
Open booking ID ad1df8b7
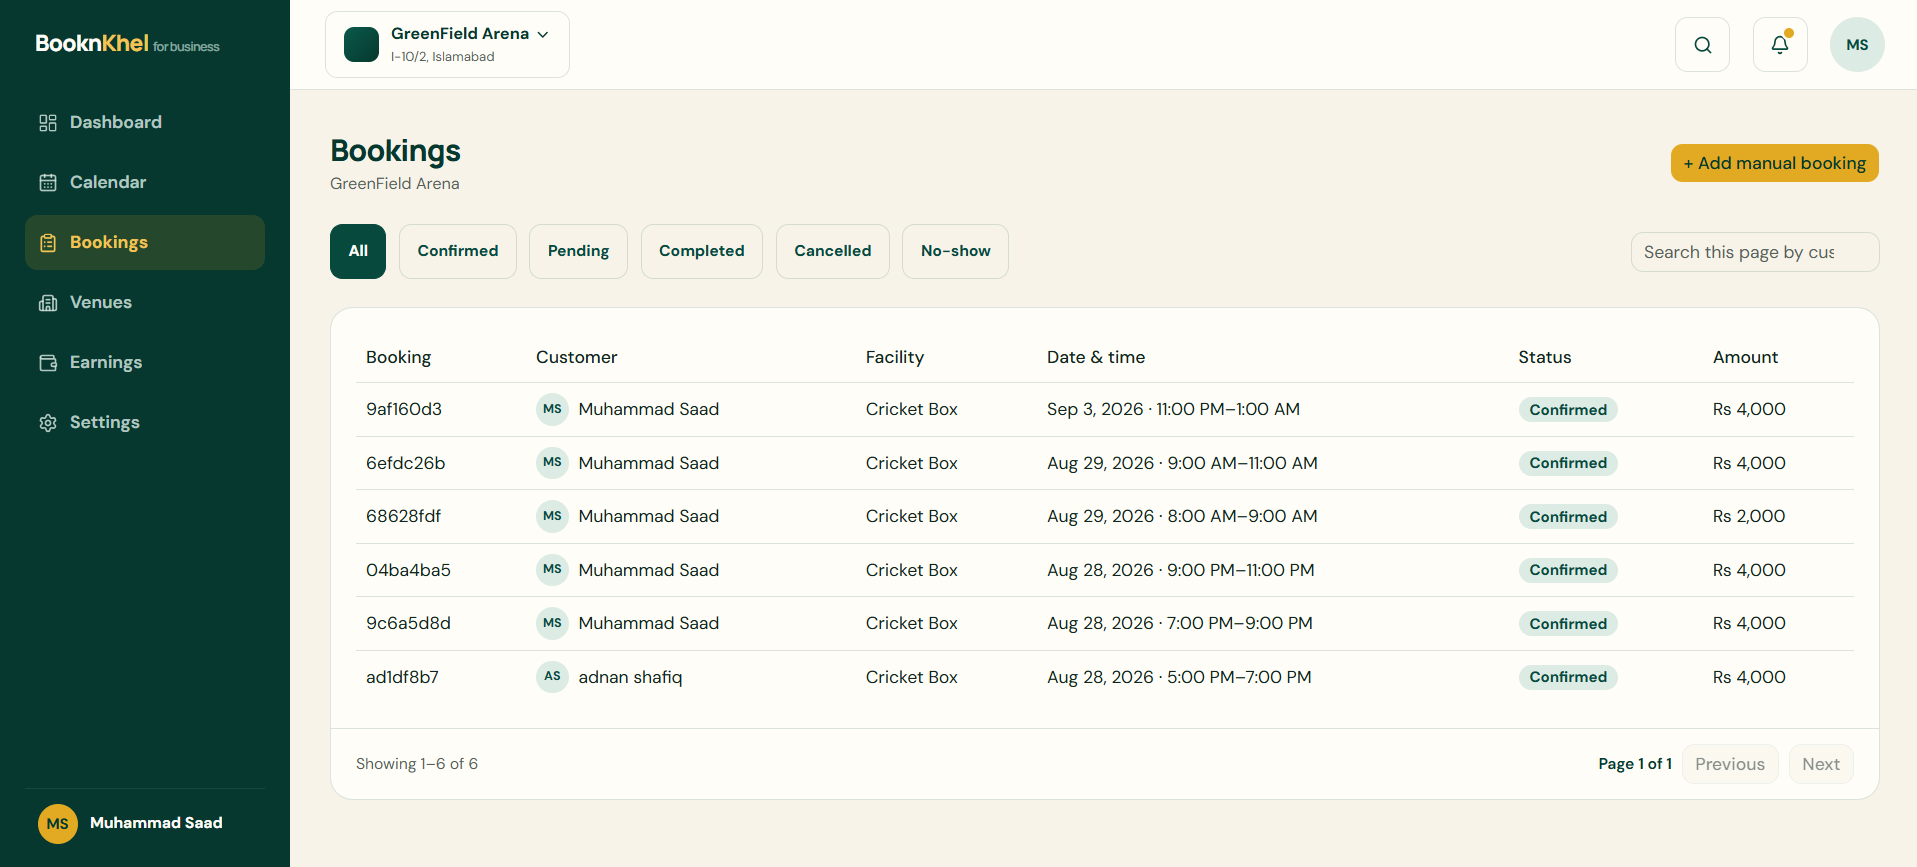coord(402,677)
